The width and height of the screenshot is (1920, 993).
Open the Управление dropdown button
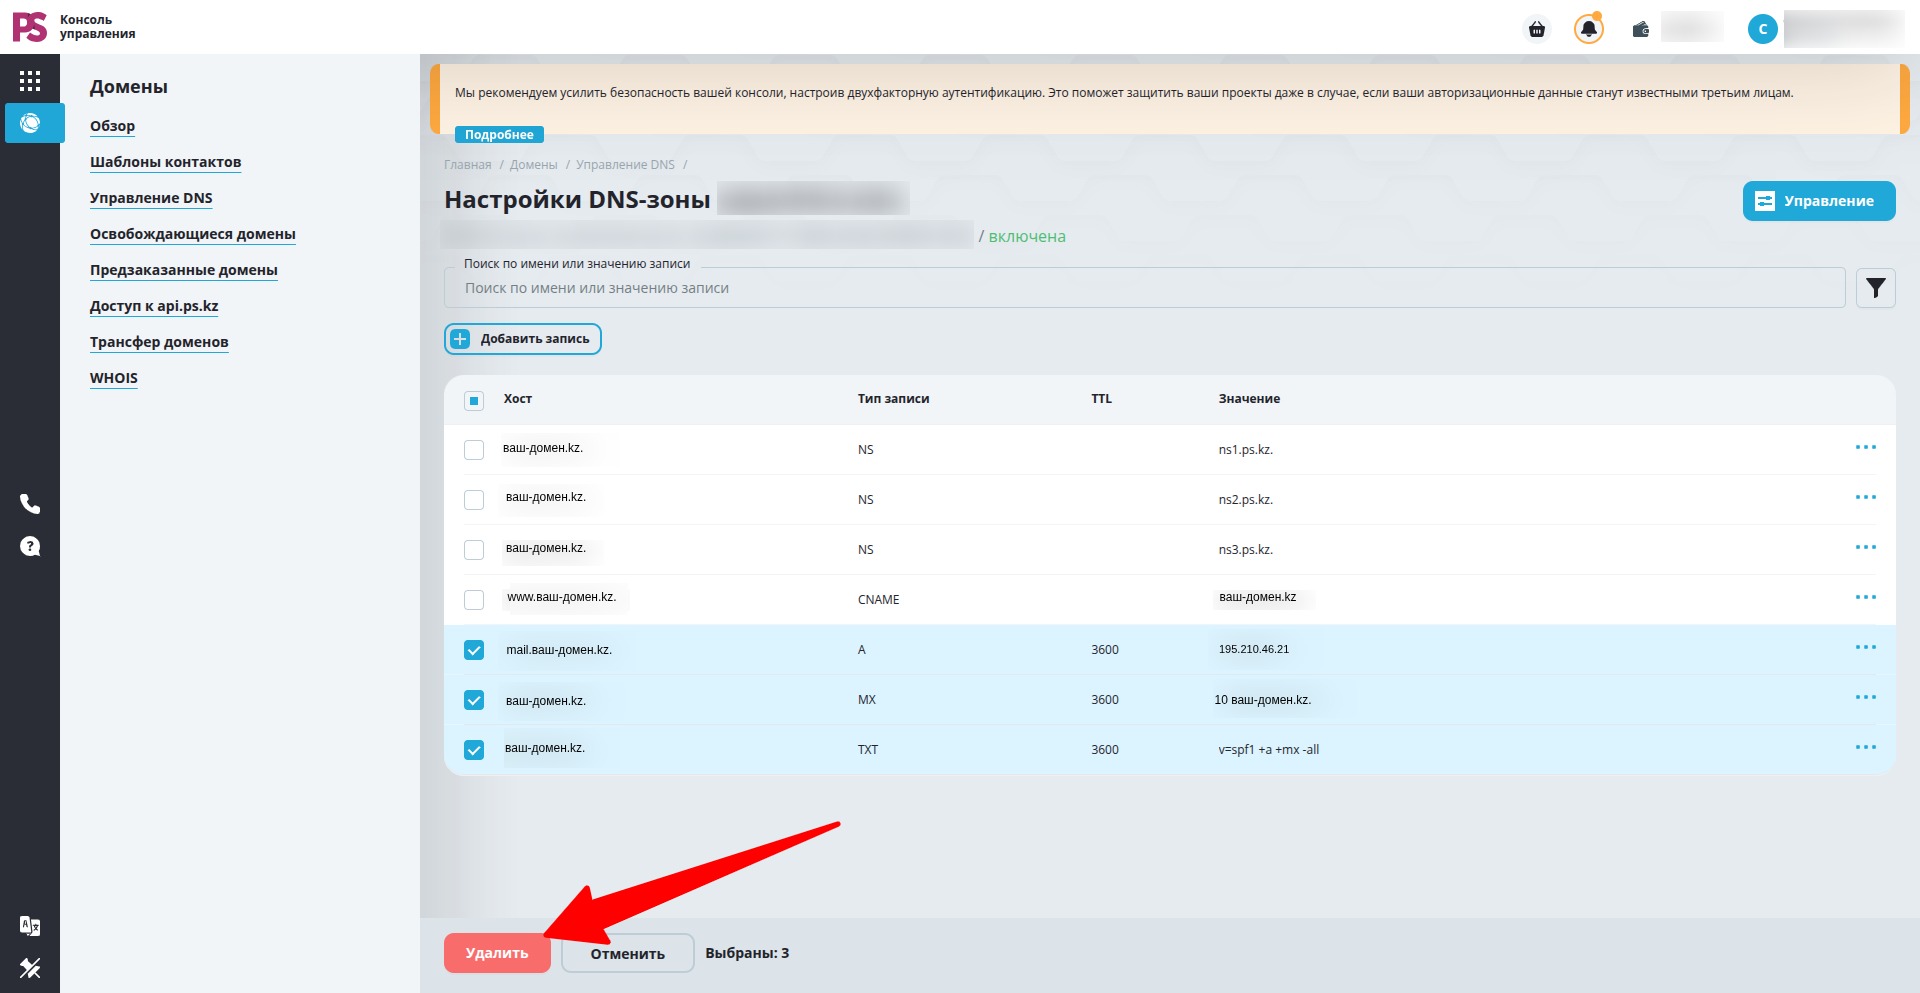click(1819, 201)
